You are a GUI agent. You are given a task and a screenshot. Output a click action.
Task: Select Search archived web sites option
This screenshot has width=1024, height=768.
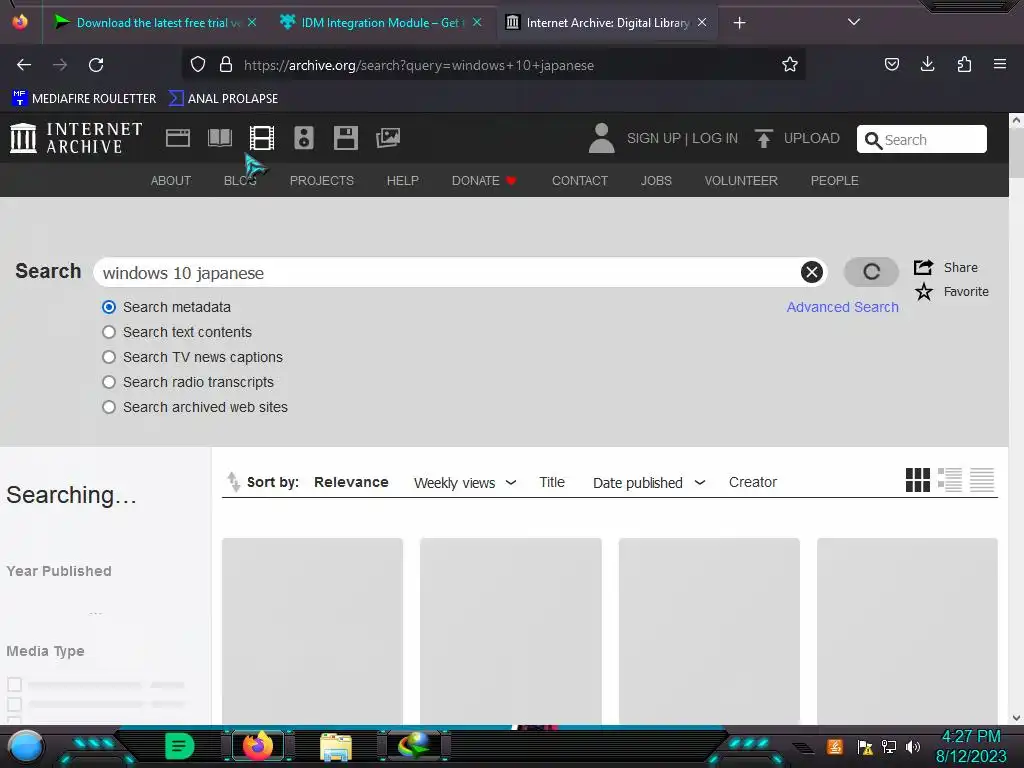pyautogui.click(x=109, y=407)
